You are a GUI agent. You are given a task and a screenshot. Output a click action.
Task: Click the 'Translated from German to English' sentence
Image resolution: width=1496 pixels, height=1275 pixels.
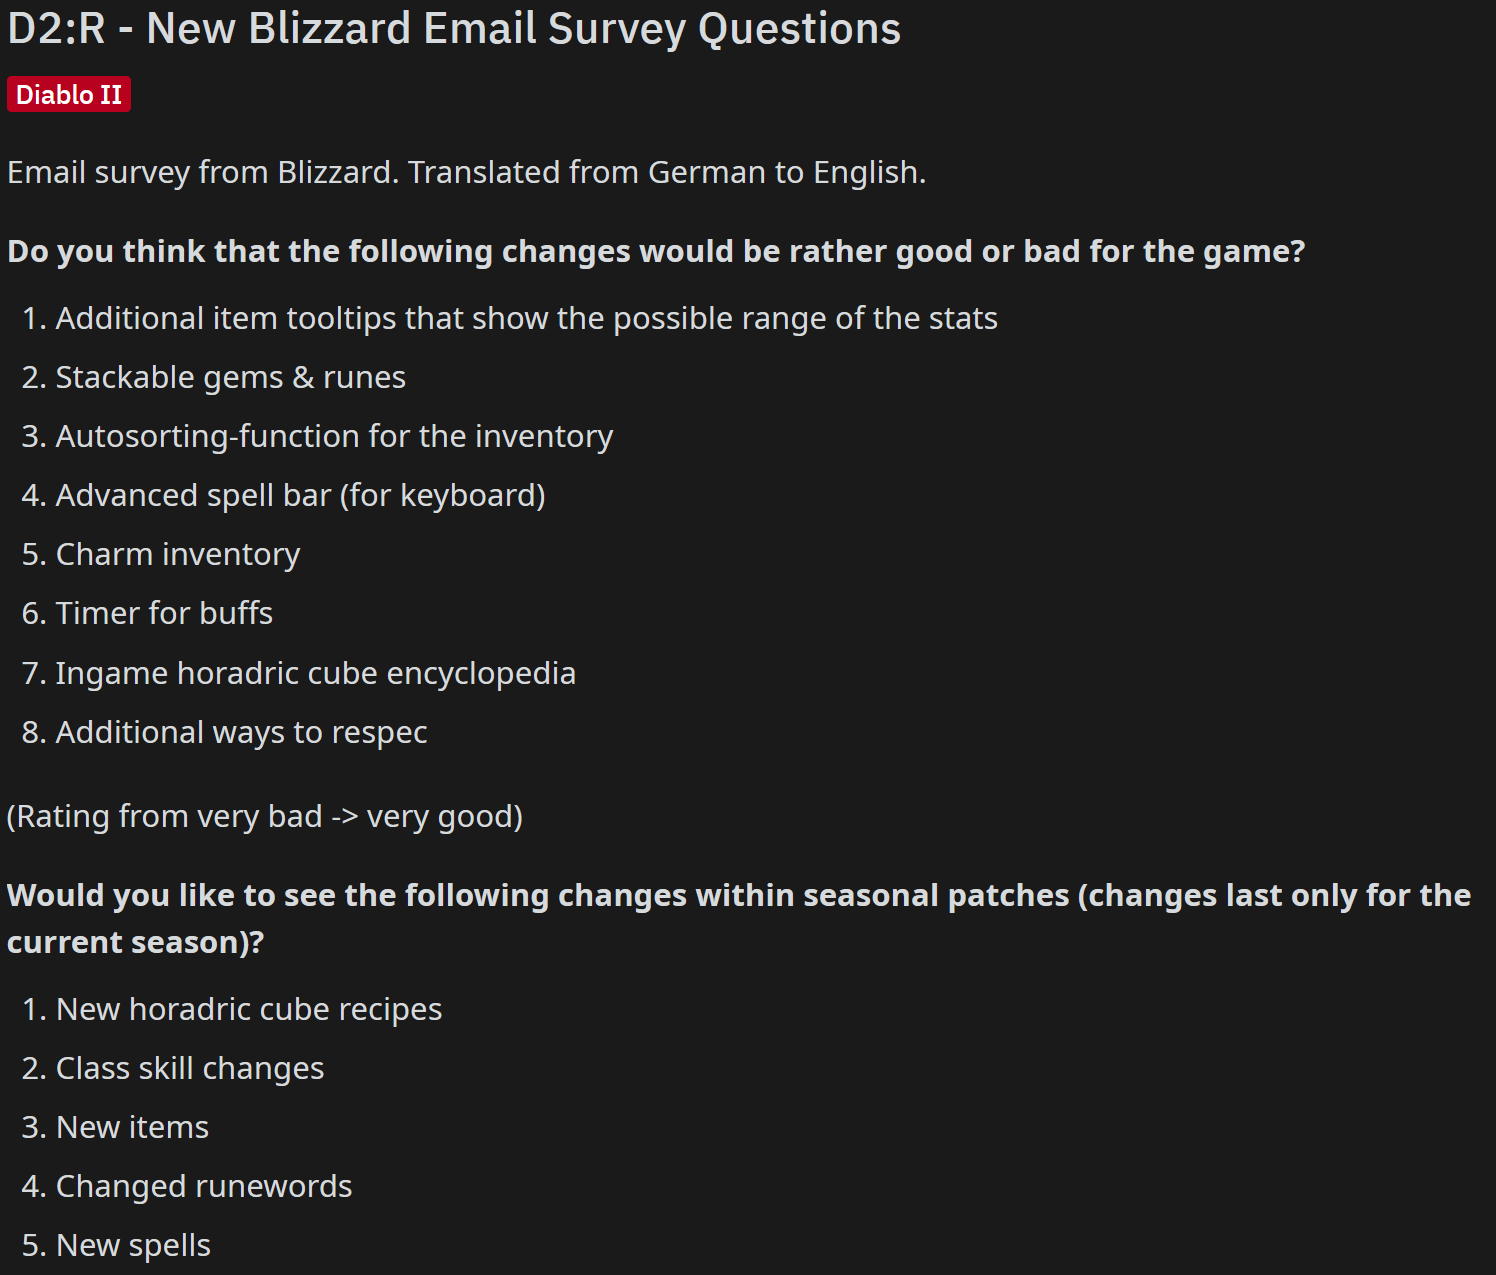coord(666,173)
